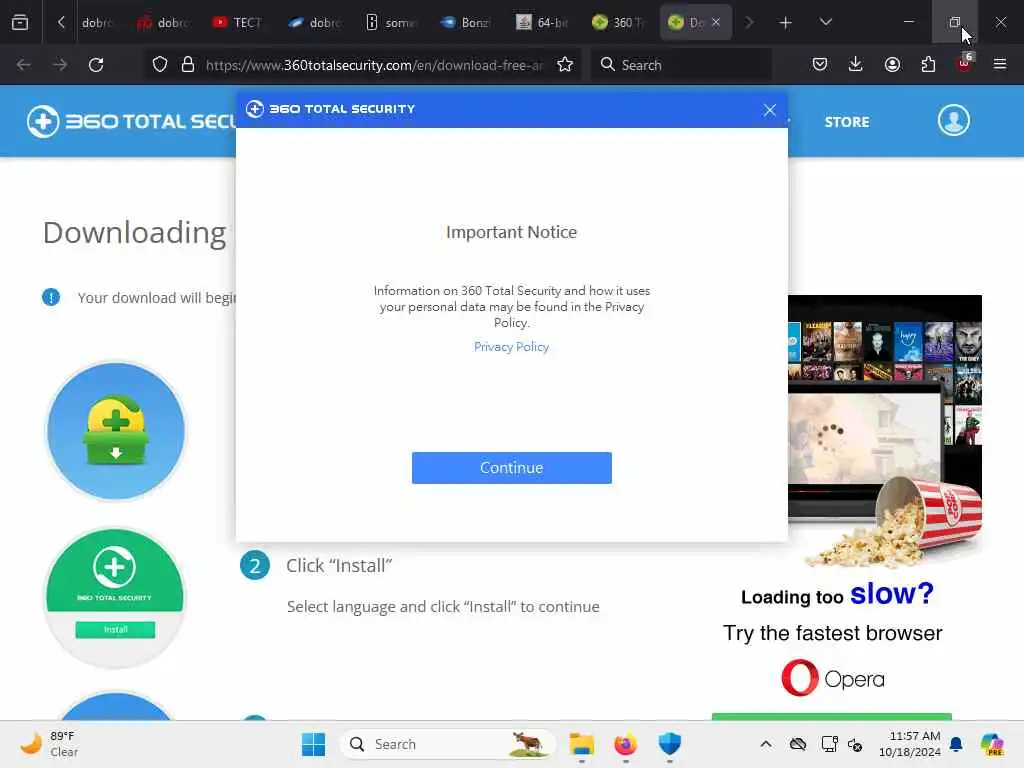Open the Windows Start menu
This screenshot has height=768, width=1024.
(x=313, y=744)
